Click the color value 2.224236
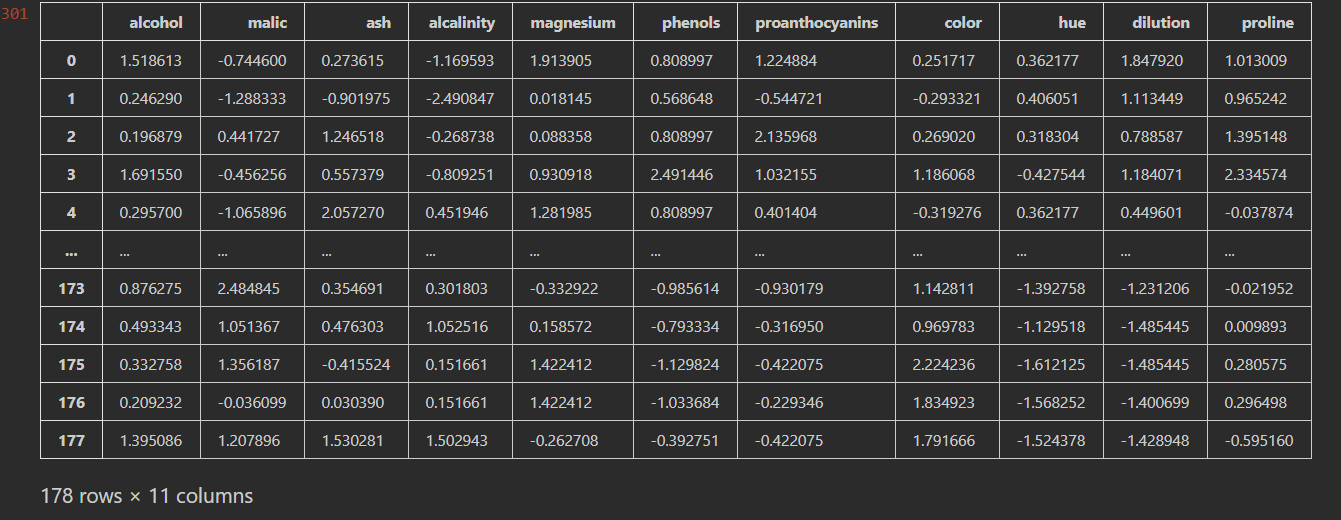 click(944, 364)
